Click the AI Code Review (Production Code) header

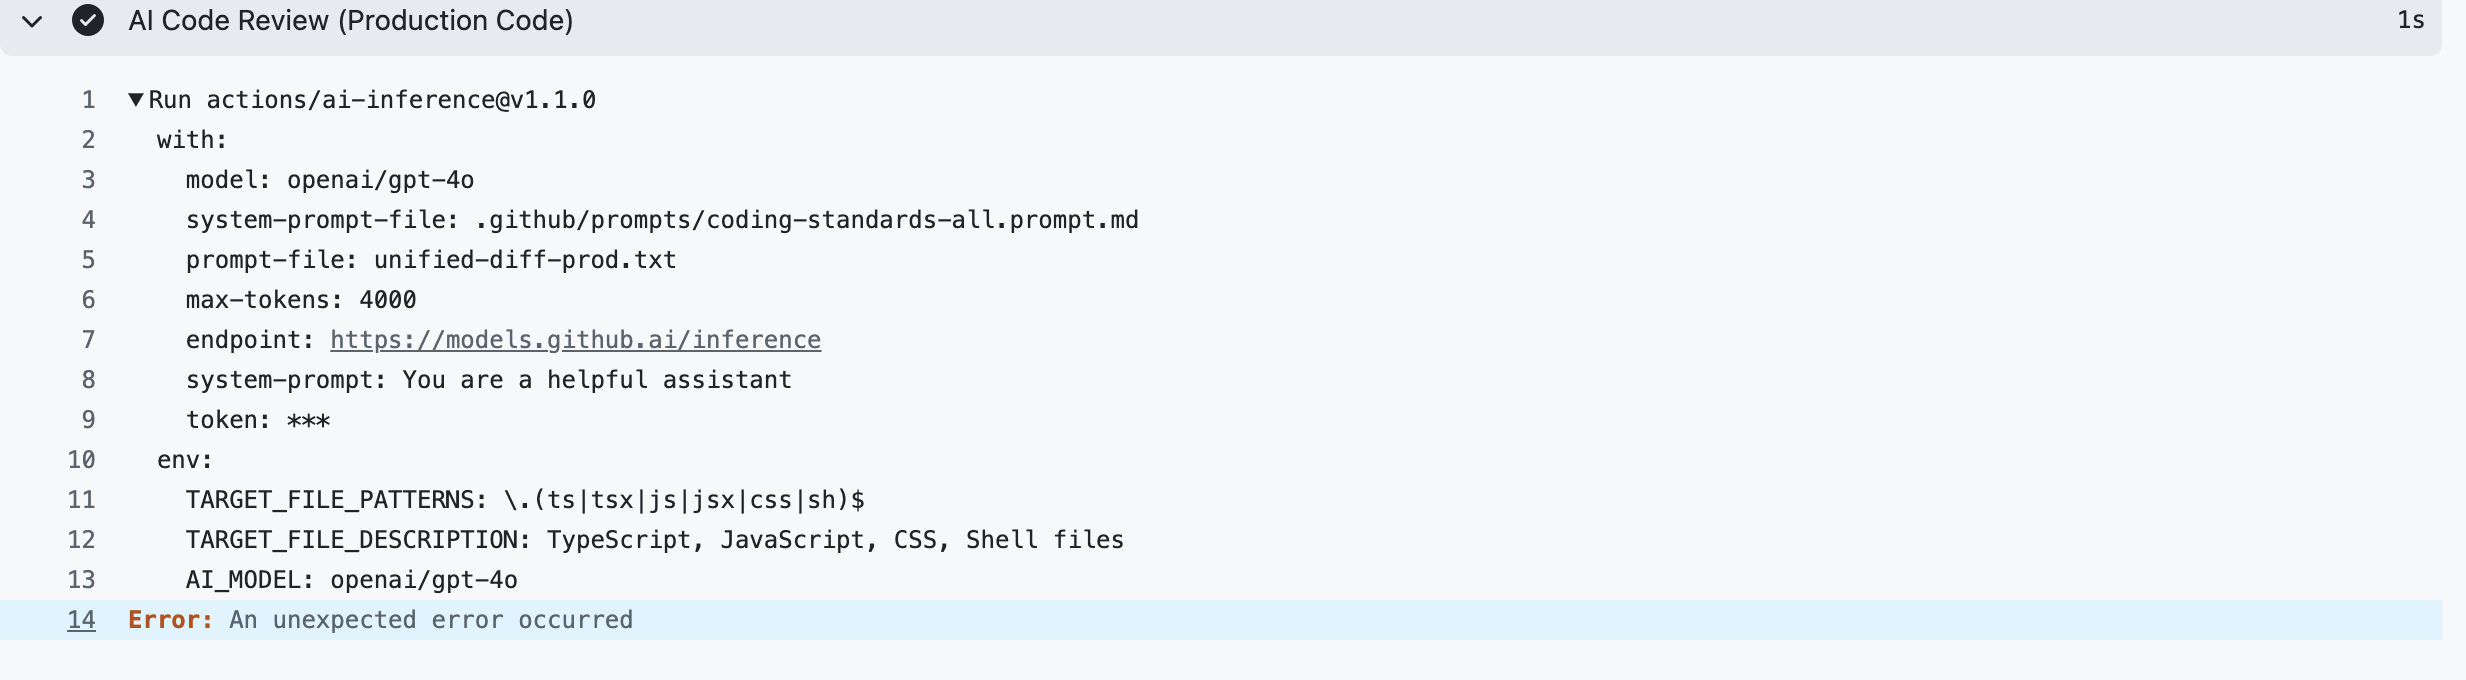351,20
